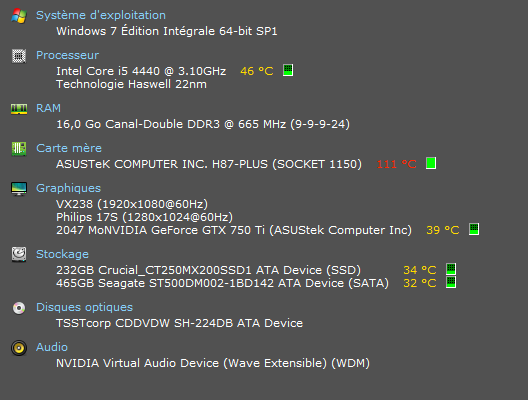528x400 pixels.
Task: Open the RAM section link
Action: [48, 108]
